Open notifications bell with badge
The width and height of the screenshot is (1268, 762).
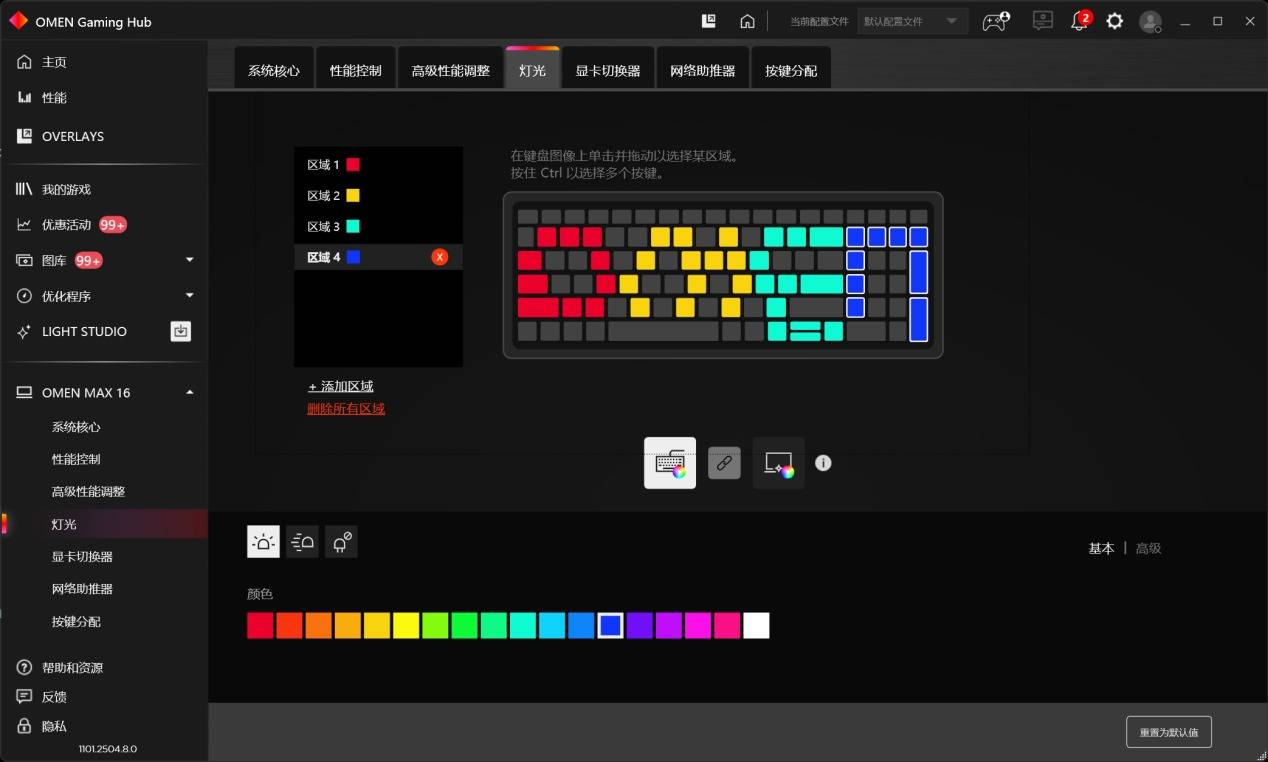click(1080, 21)
